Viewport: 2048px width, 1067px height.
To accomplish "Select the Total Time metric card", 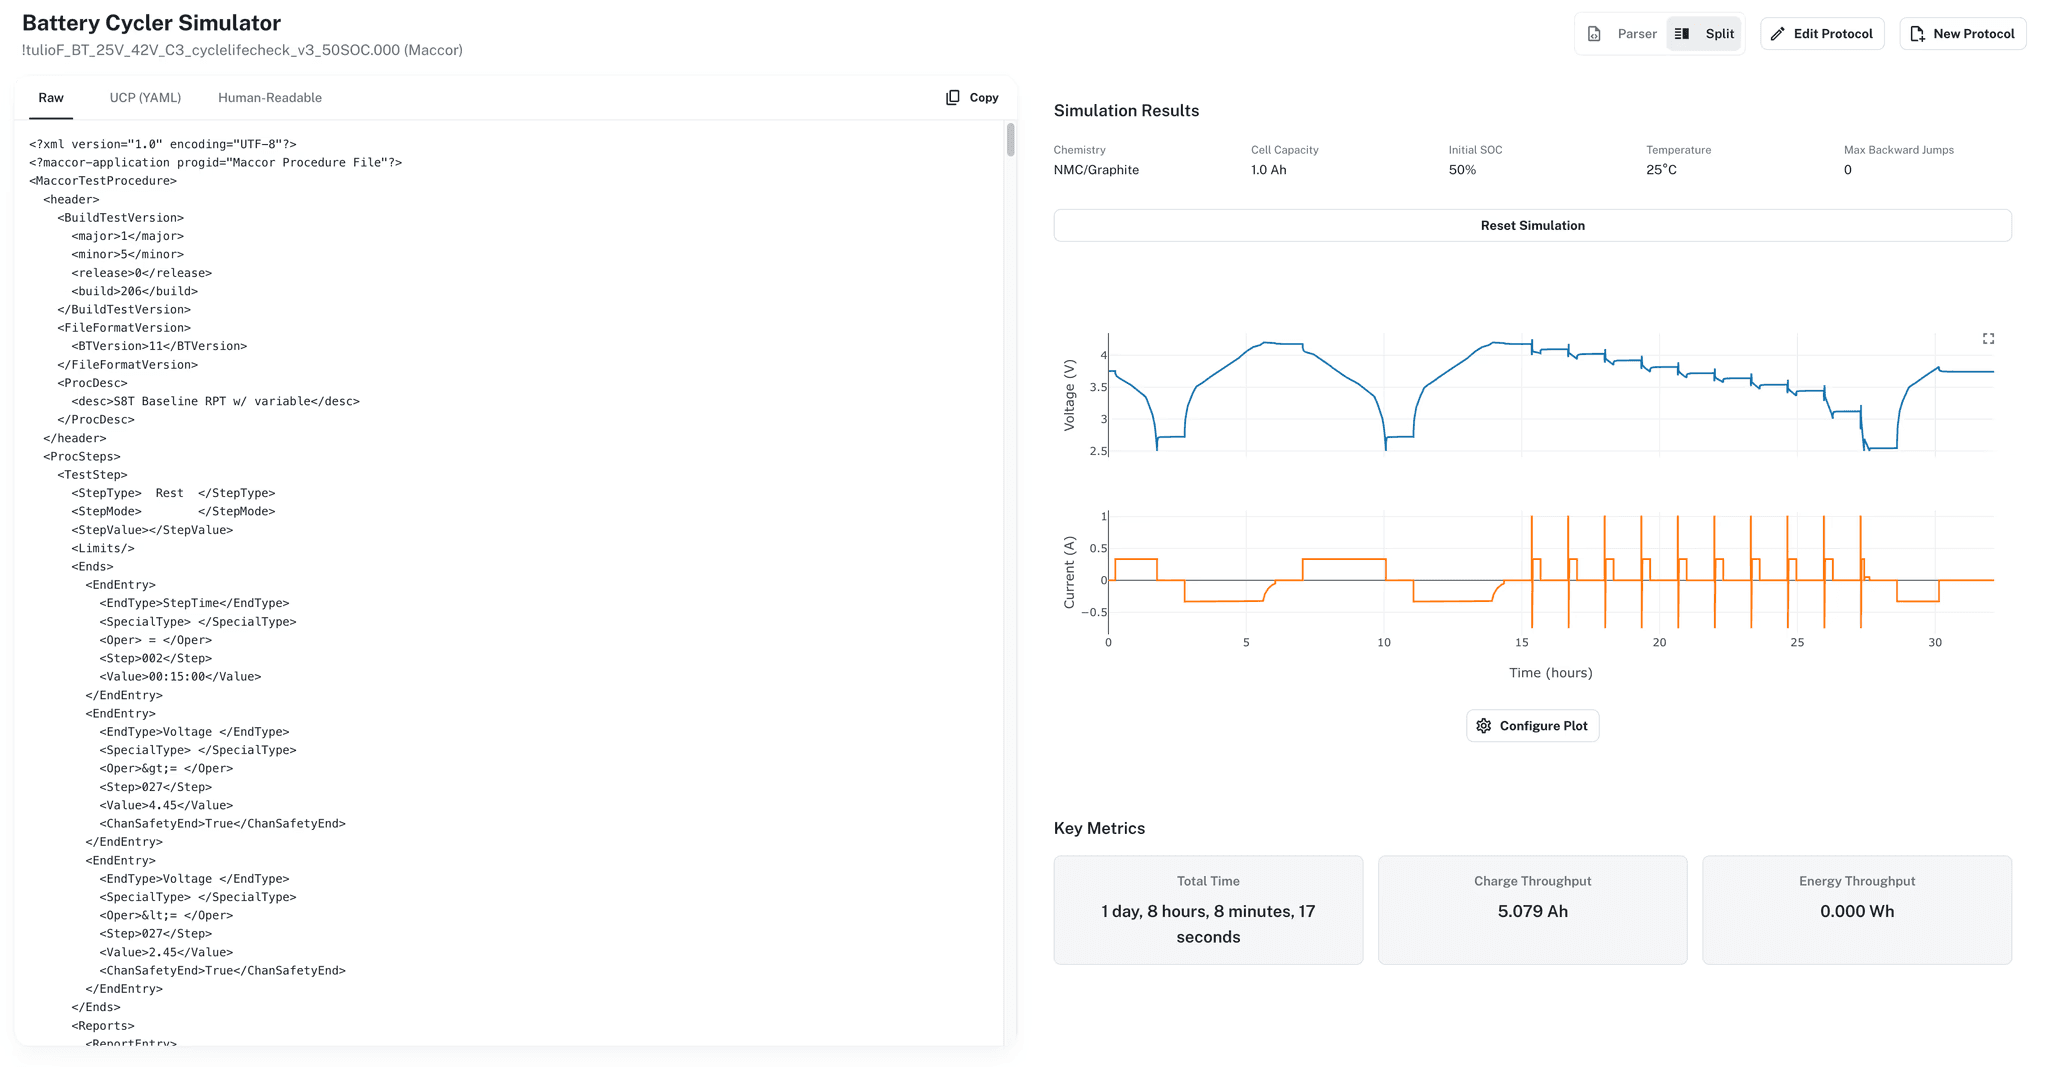I will click(x=1207, y=910).
